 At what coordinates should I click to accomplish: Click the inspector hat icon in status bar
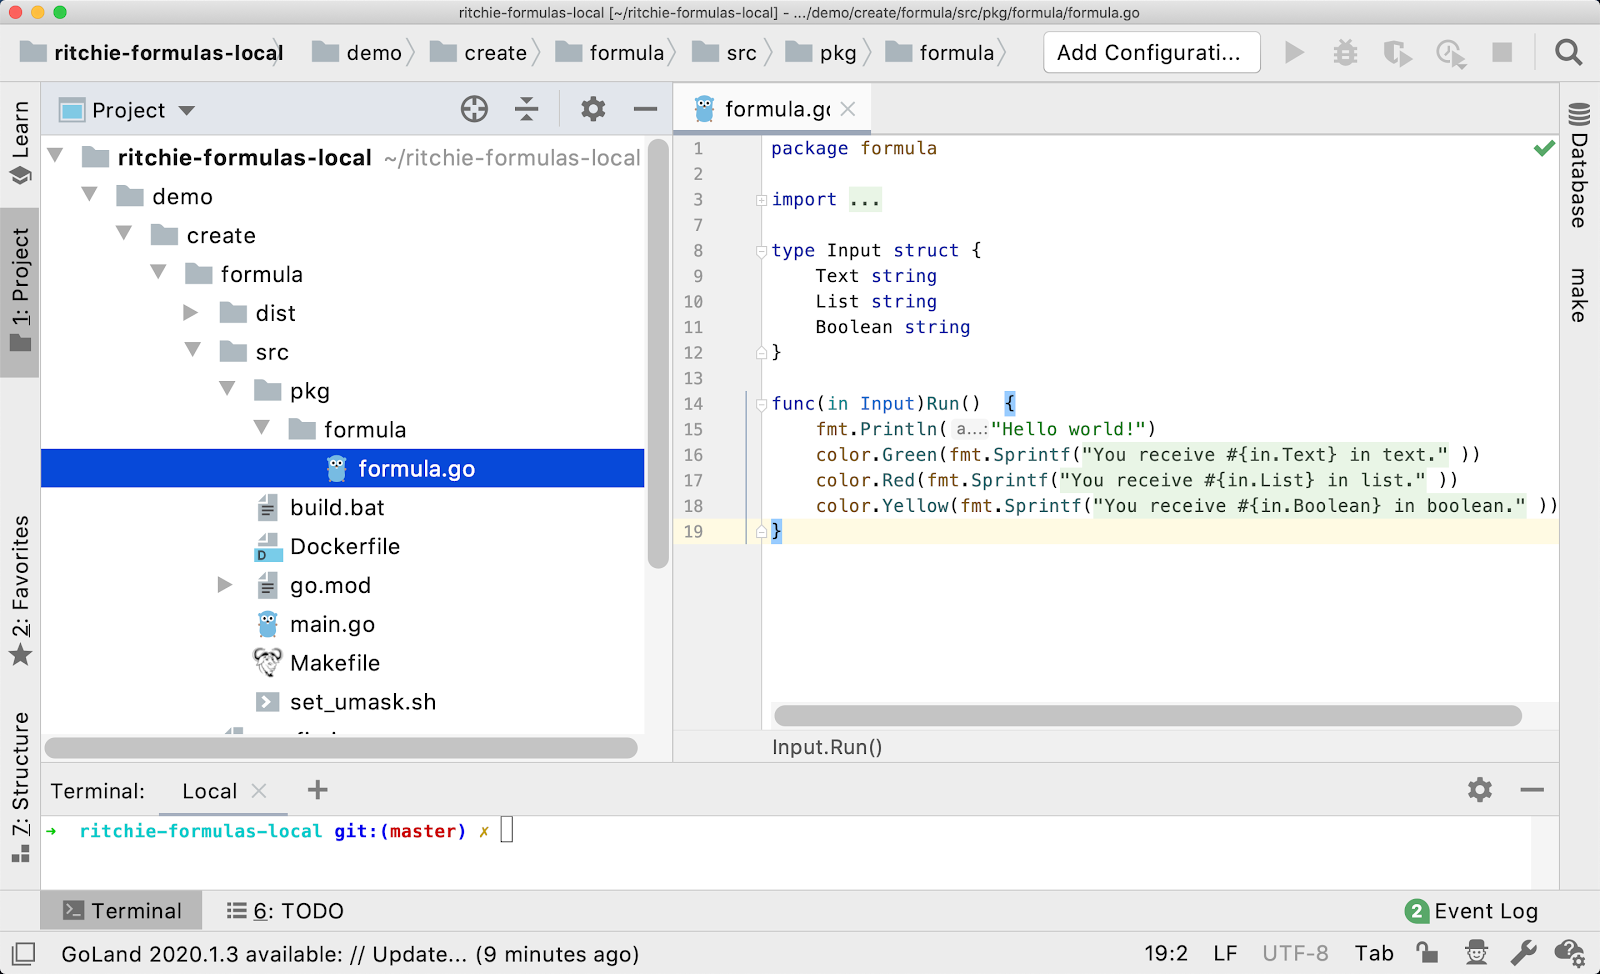point(1476,953)
